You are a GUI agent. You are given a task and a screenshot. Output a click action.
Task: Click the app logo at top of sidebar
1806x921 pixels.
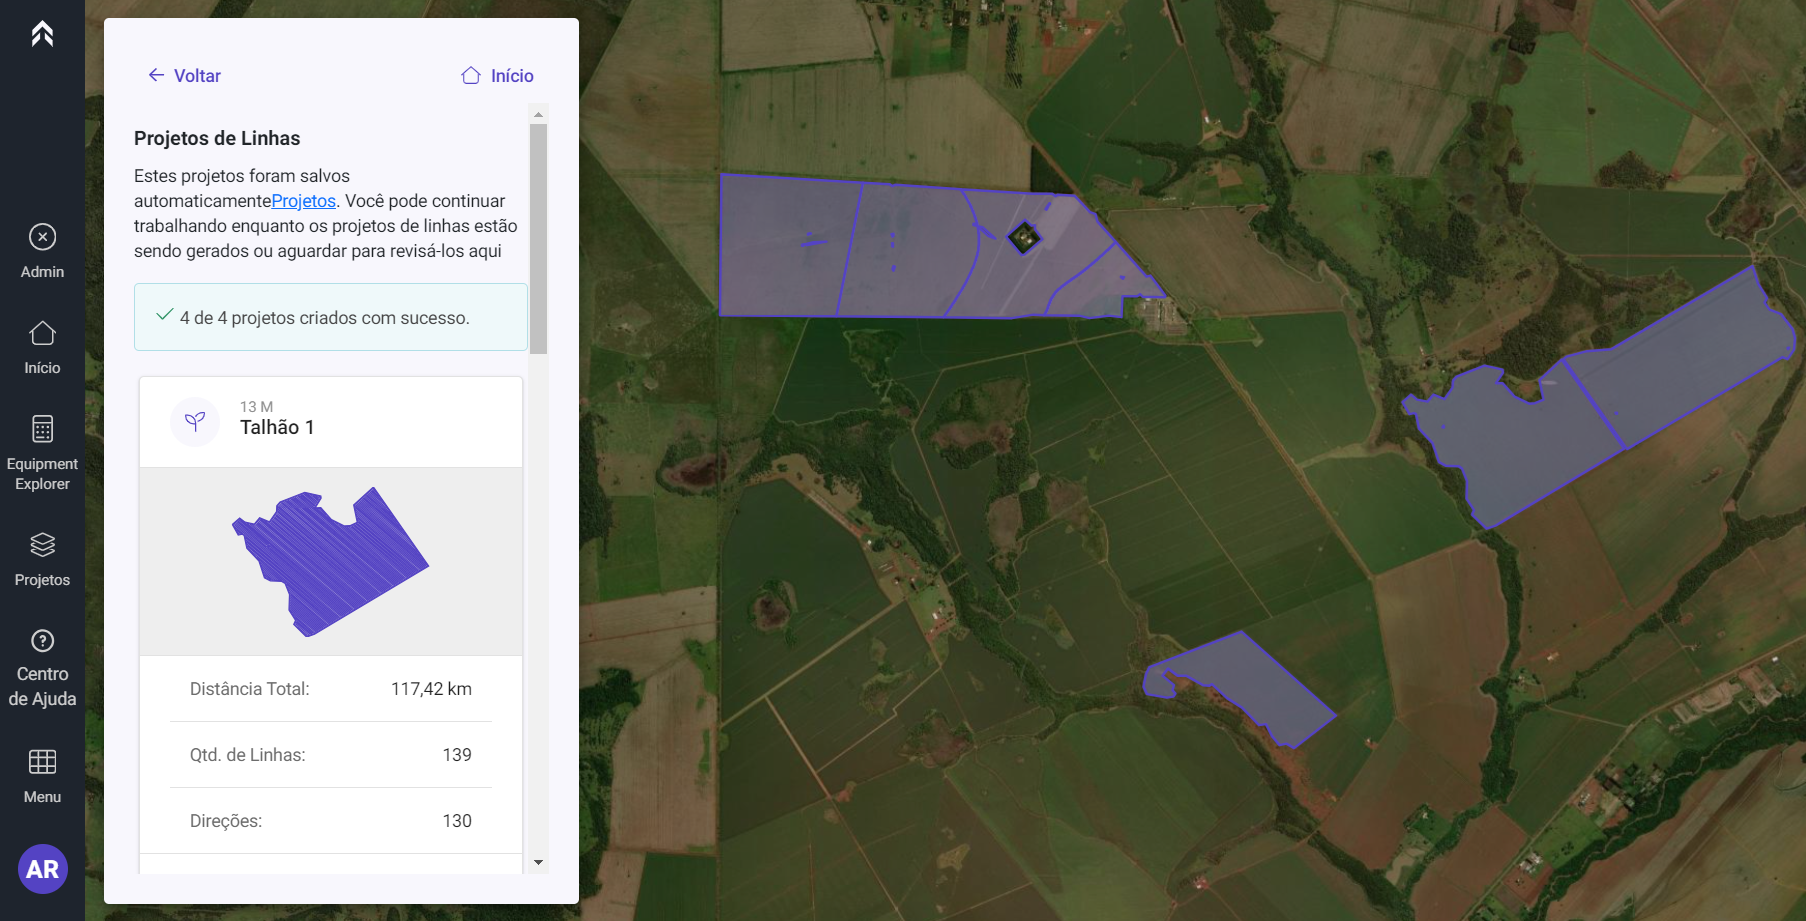point(42,34)
